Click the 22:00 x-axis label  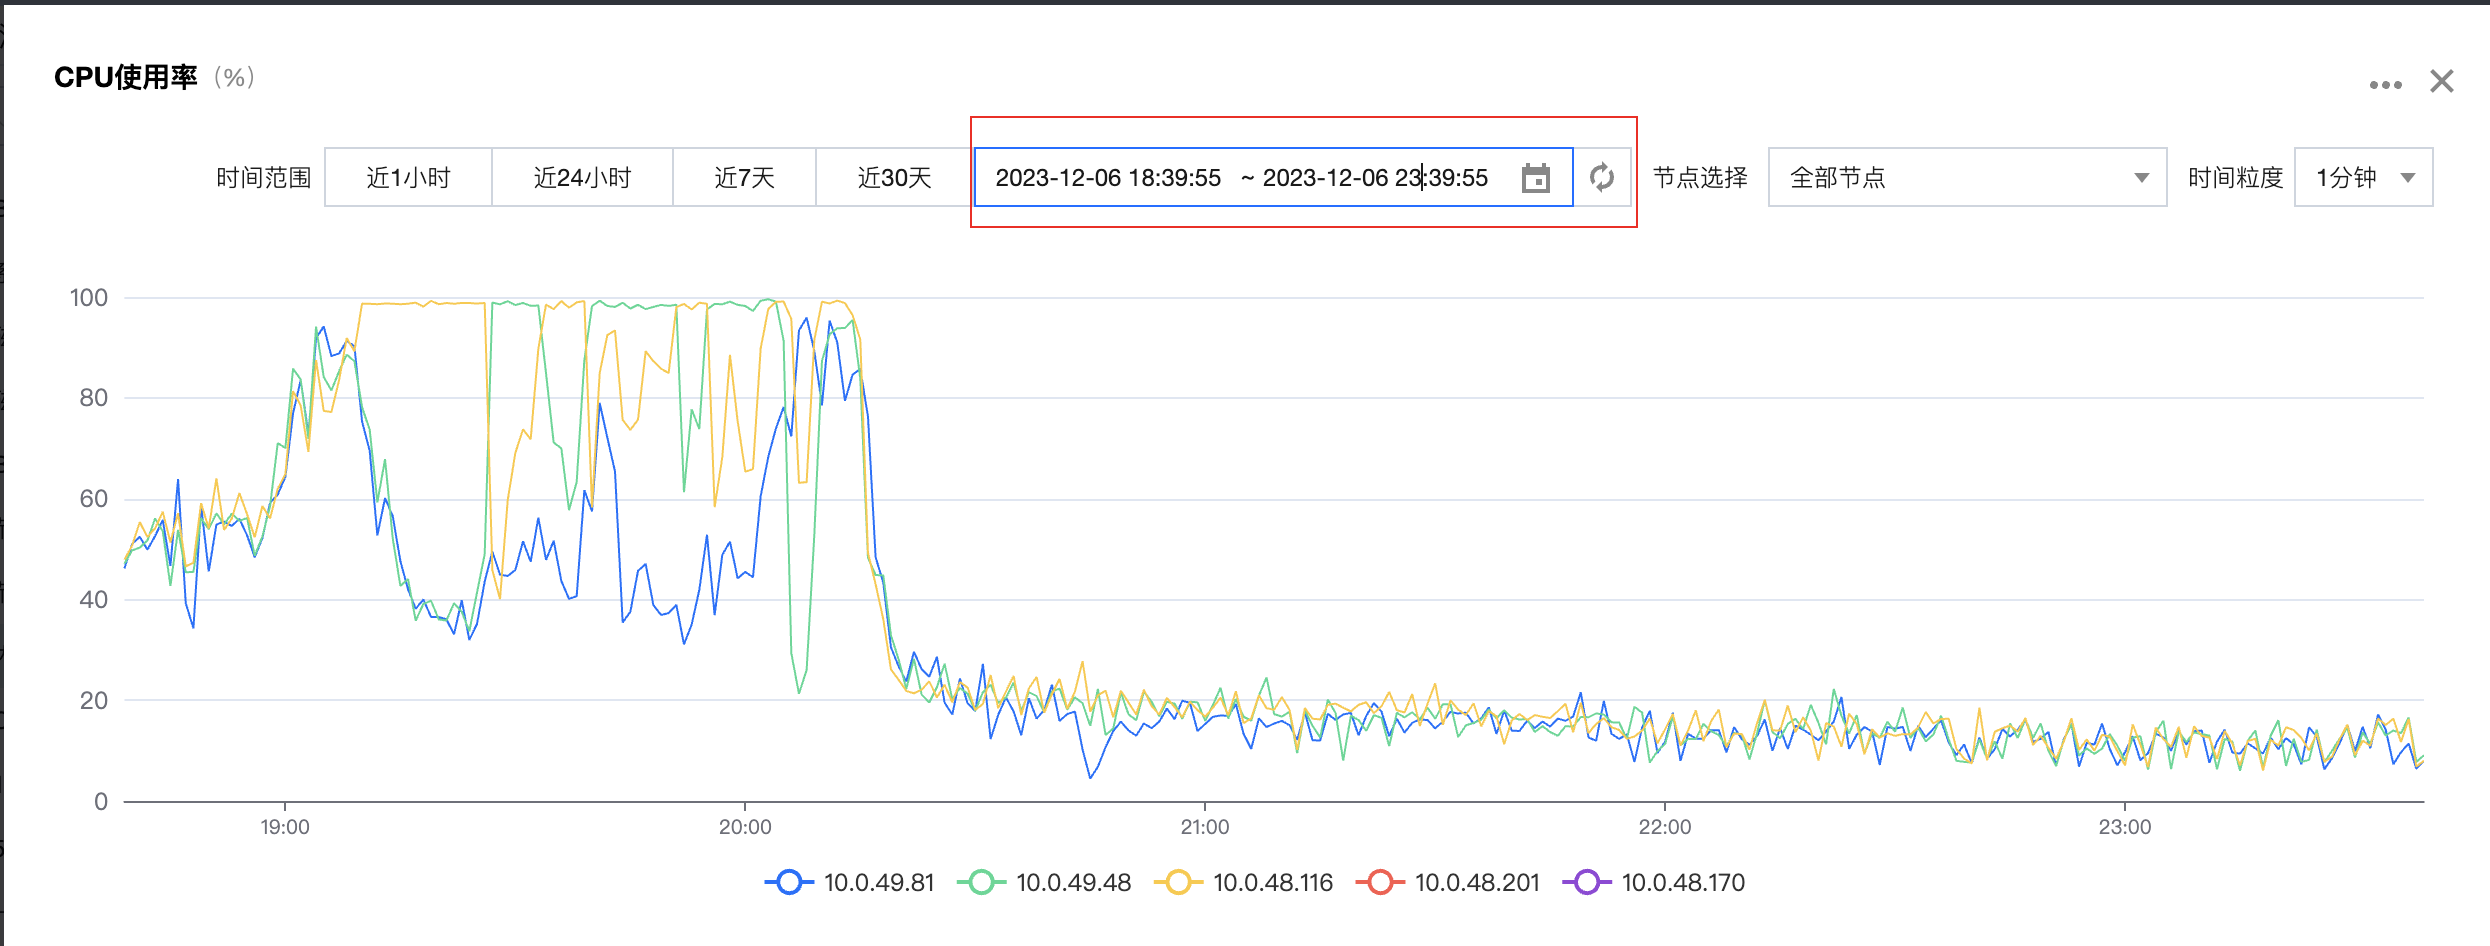click(x=1665, y=827)
